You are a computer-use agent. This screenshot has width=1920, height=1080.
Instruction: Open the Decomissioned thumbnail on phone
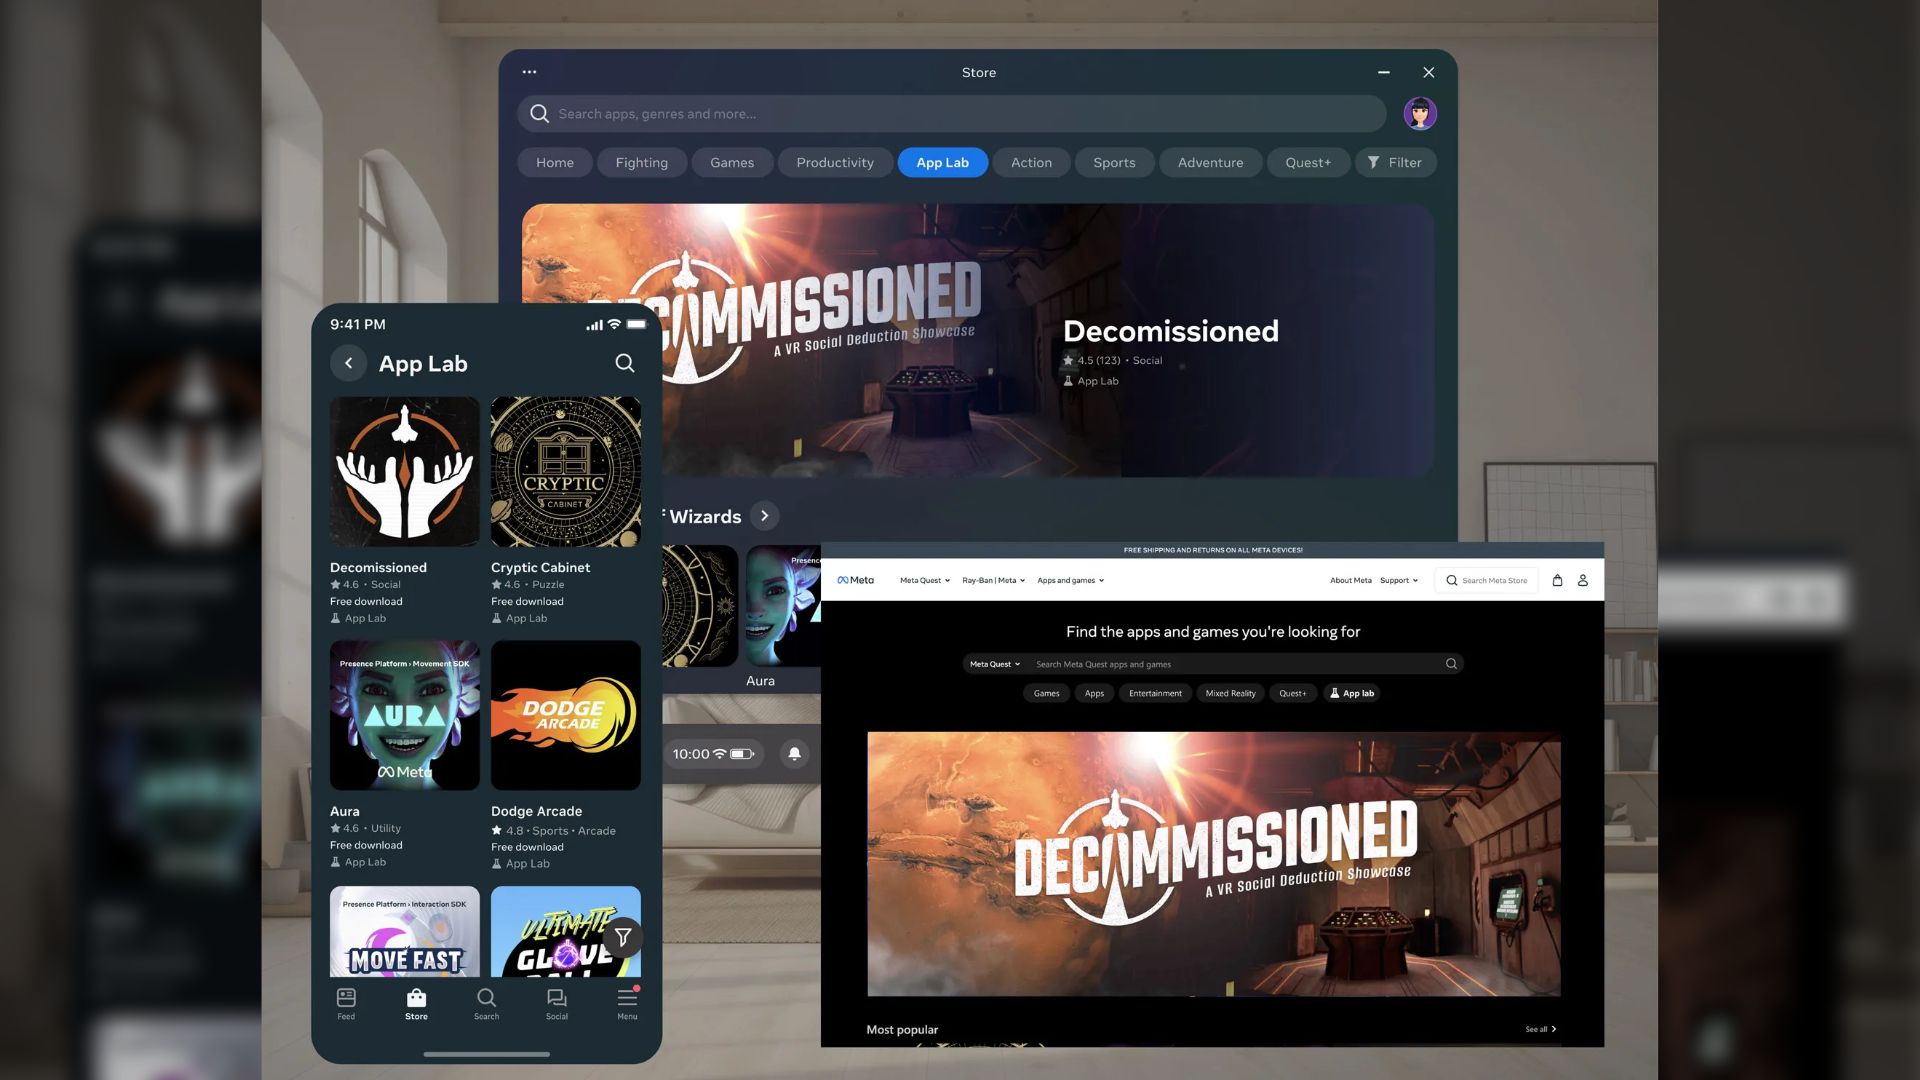[x=405, y=472]
